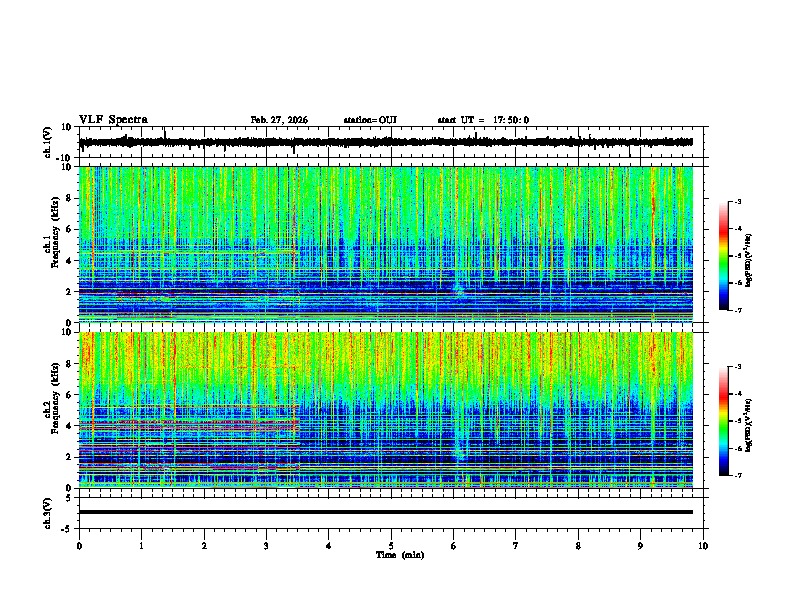This screenshot has height=612, width=792.
Task: Click the "ch.3(V)" axis label
Action: coord(48,513)
